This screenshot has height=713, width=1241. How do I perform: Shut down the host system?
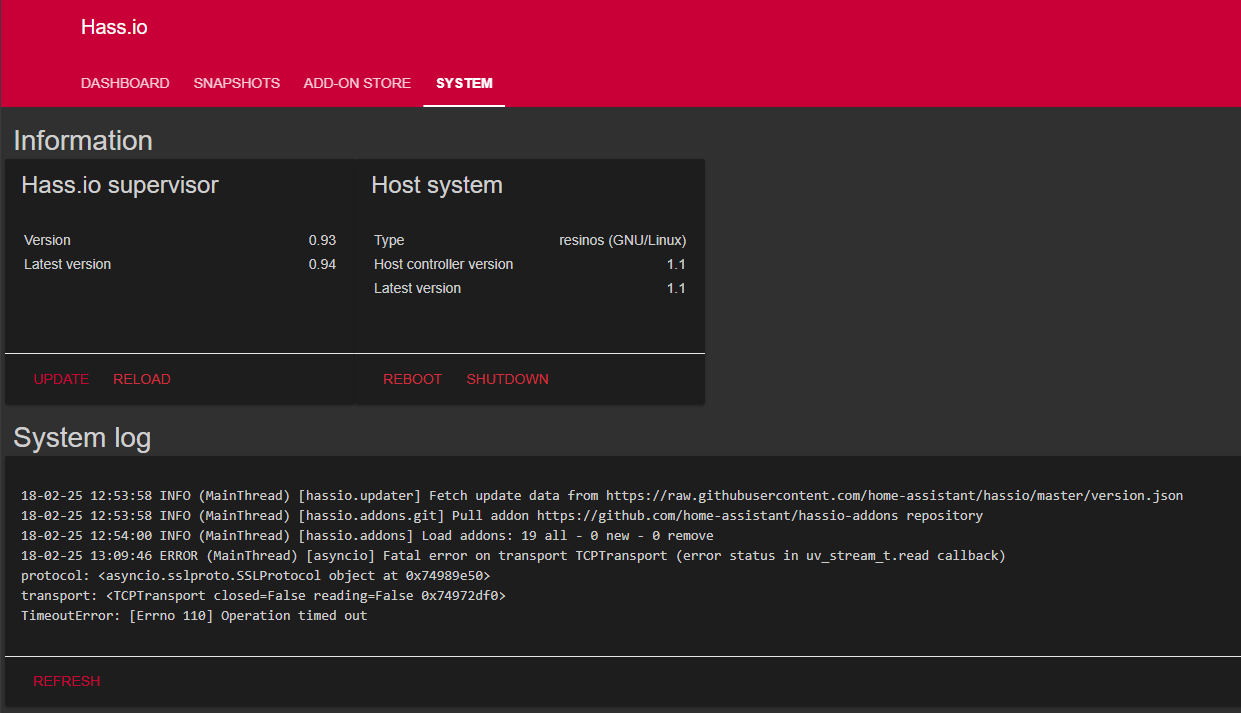(x=508, y=379)
